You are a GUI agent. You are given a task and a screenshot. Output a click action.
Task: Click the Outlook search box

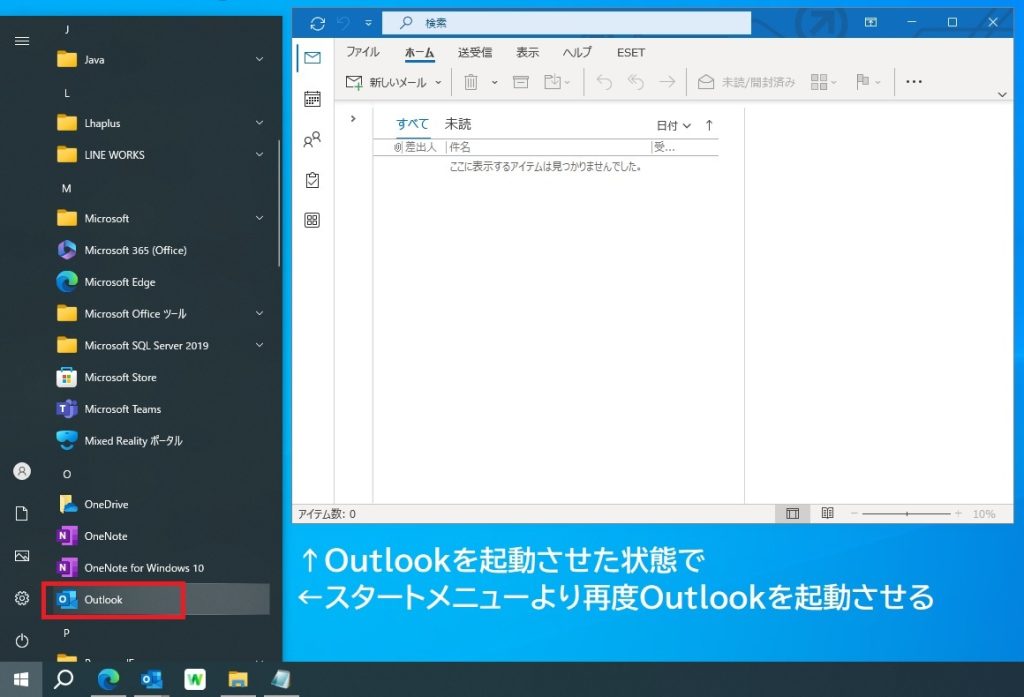[566, 23]
